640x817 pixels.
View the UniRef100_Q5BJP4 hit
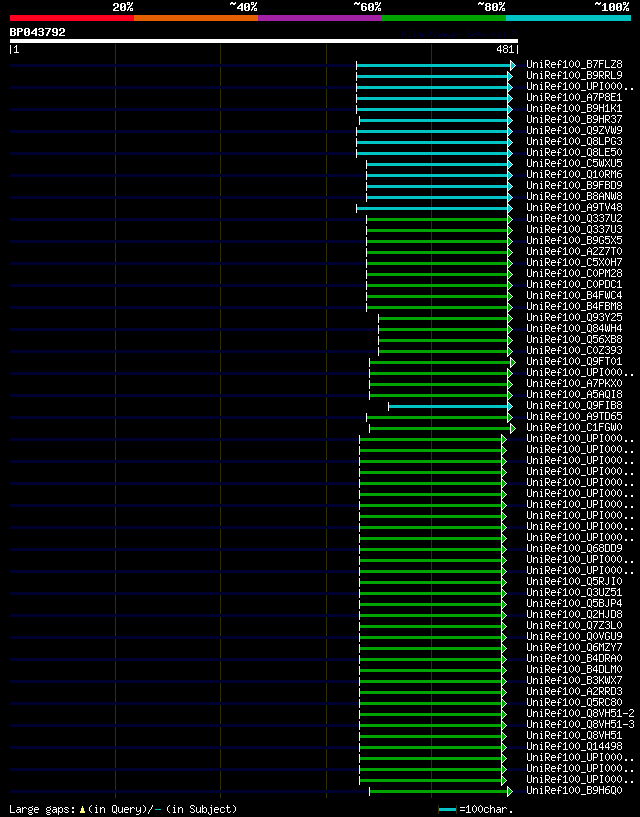(x=574, y=603)
